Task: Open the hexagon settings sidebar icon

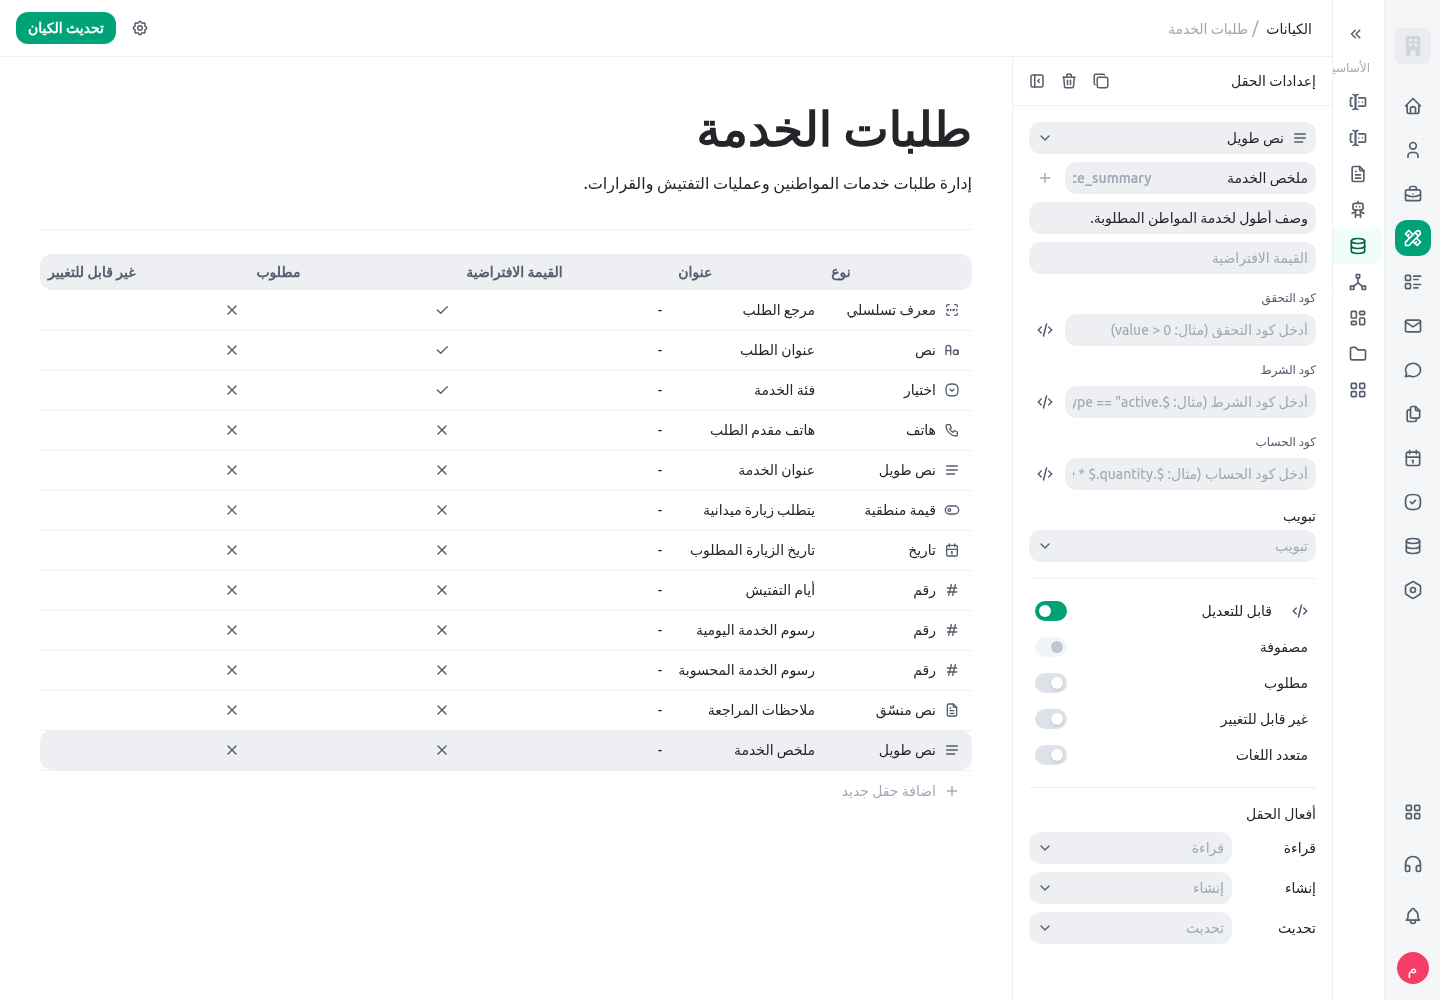Action: pyautogui.click(x=1413, y=590)
